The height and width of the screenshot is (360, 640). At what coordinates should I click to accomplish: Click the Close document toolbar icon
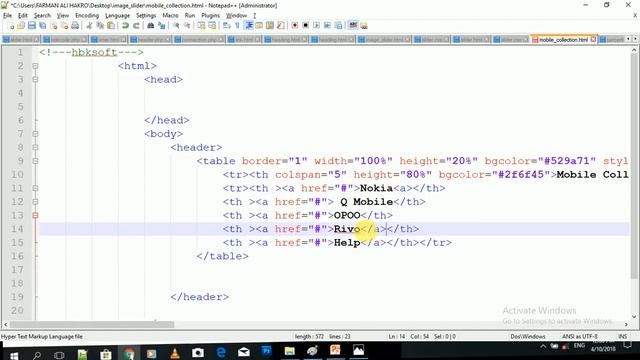[53, 26]
